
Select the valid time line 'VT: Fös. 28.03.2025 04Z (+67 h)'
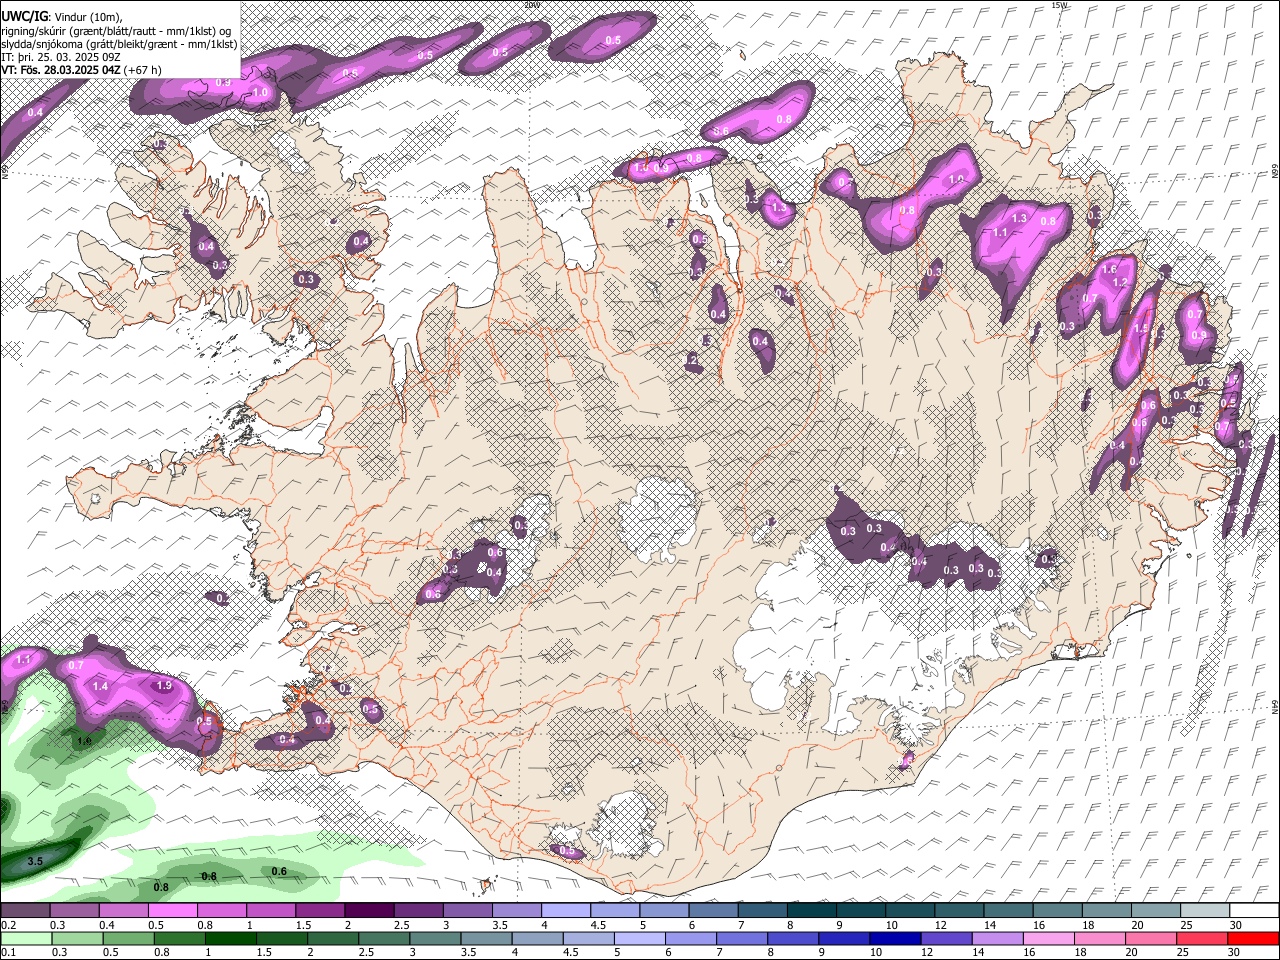(82, 70)
